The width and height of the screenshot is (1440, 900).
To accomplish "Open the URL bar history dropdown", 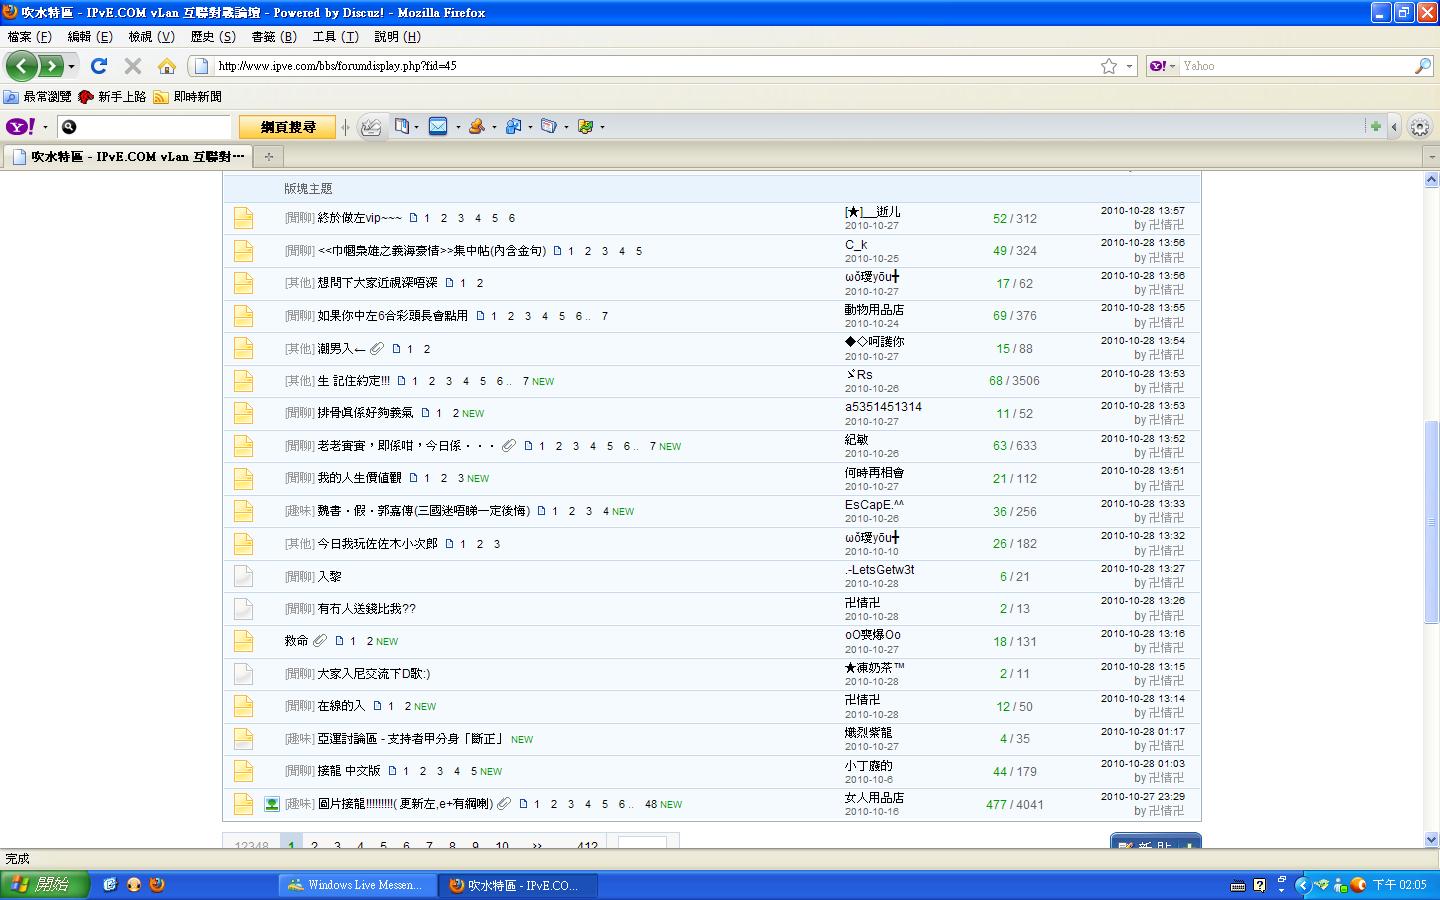I will pyautogui.click(x=1130, y=66).
